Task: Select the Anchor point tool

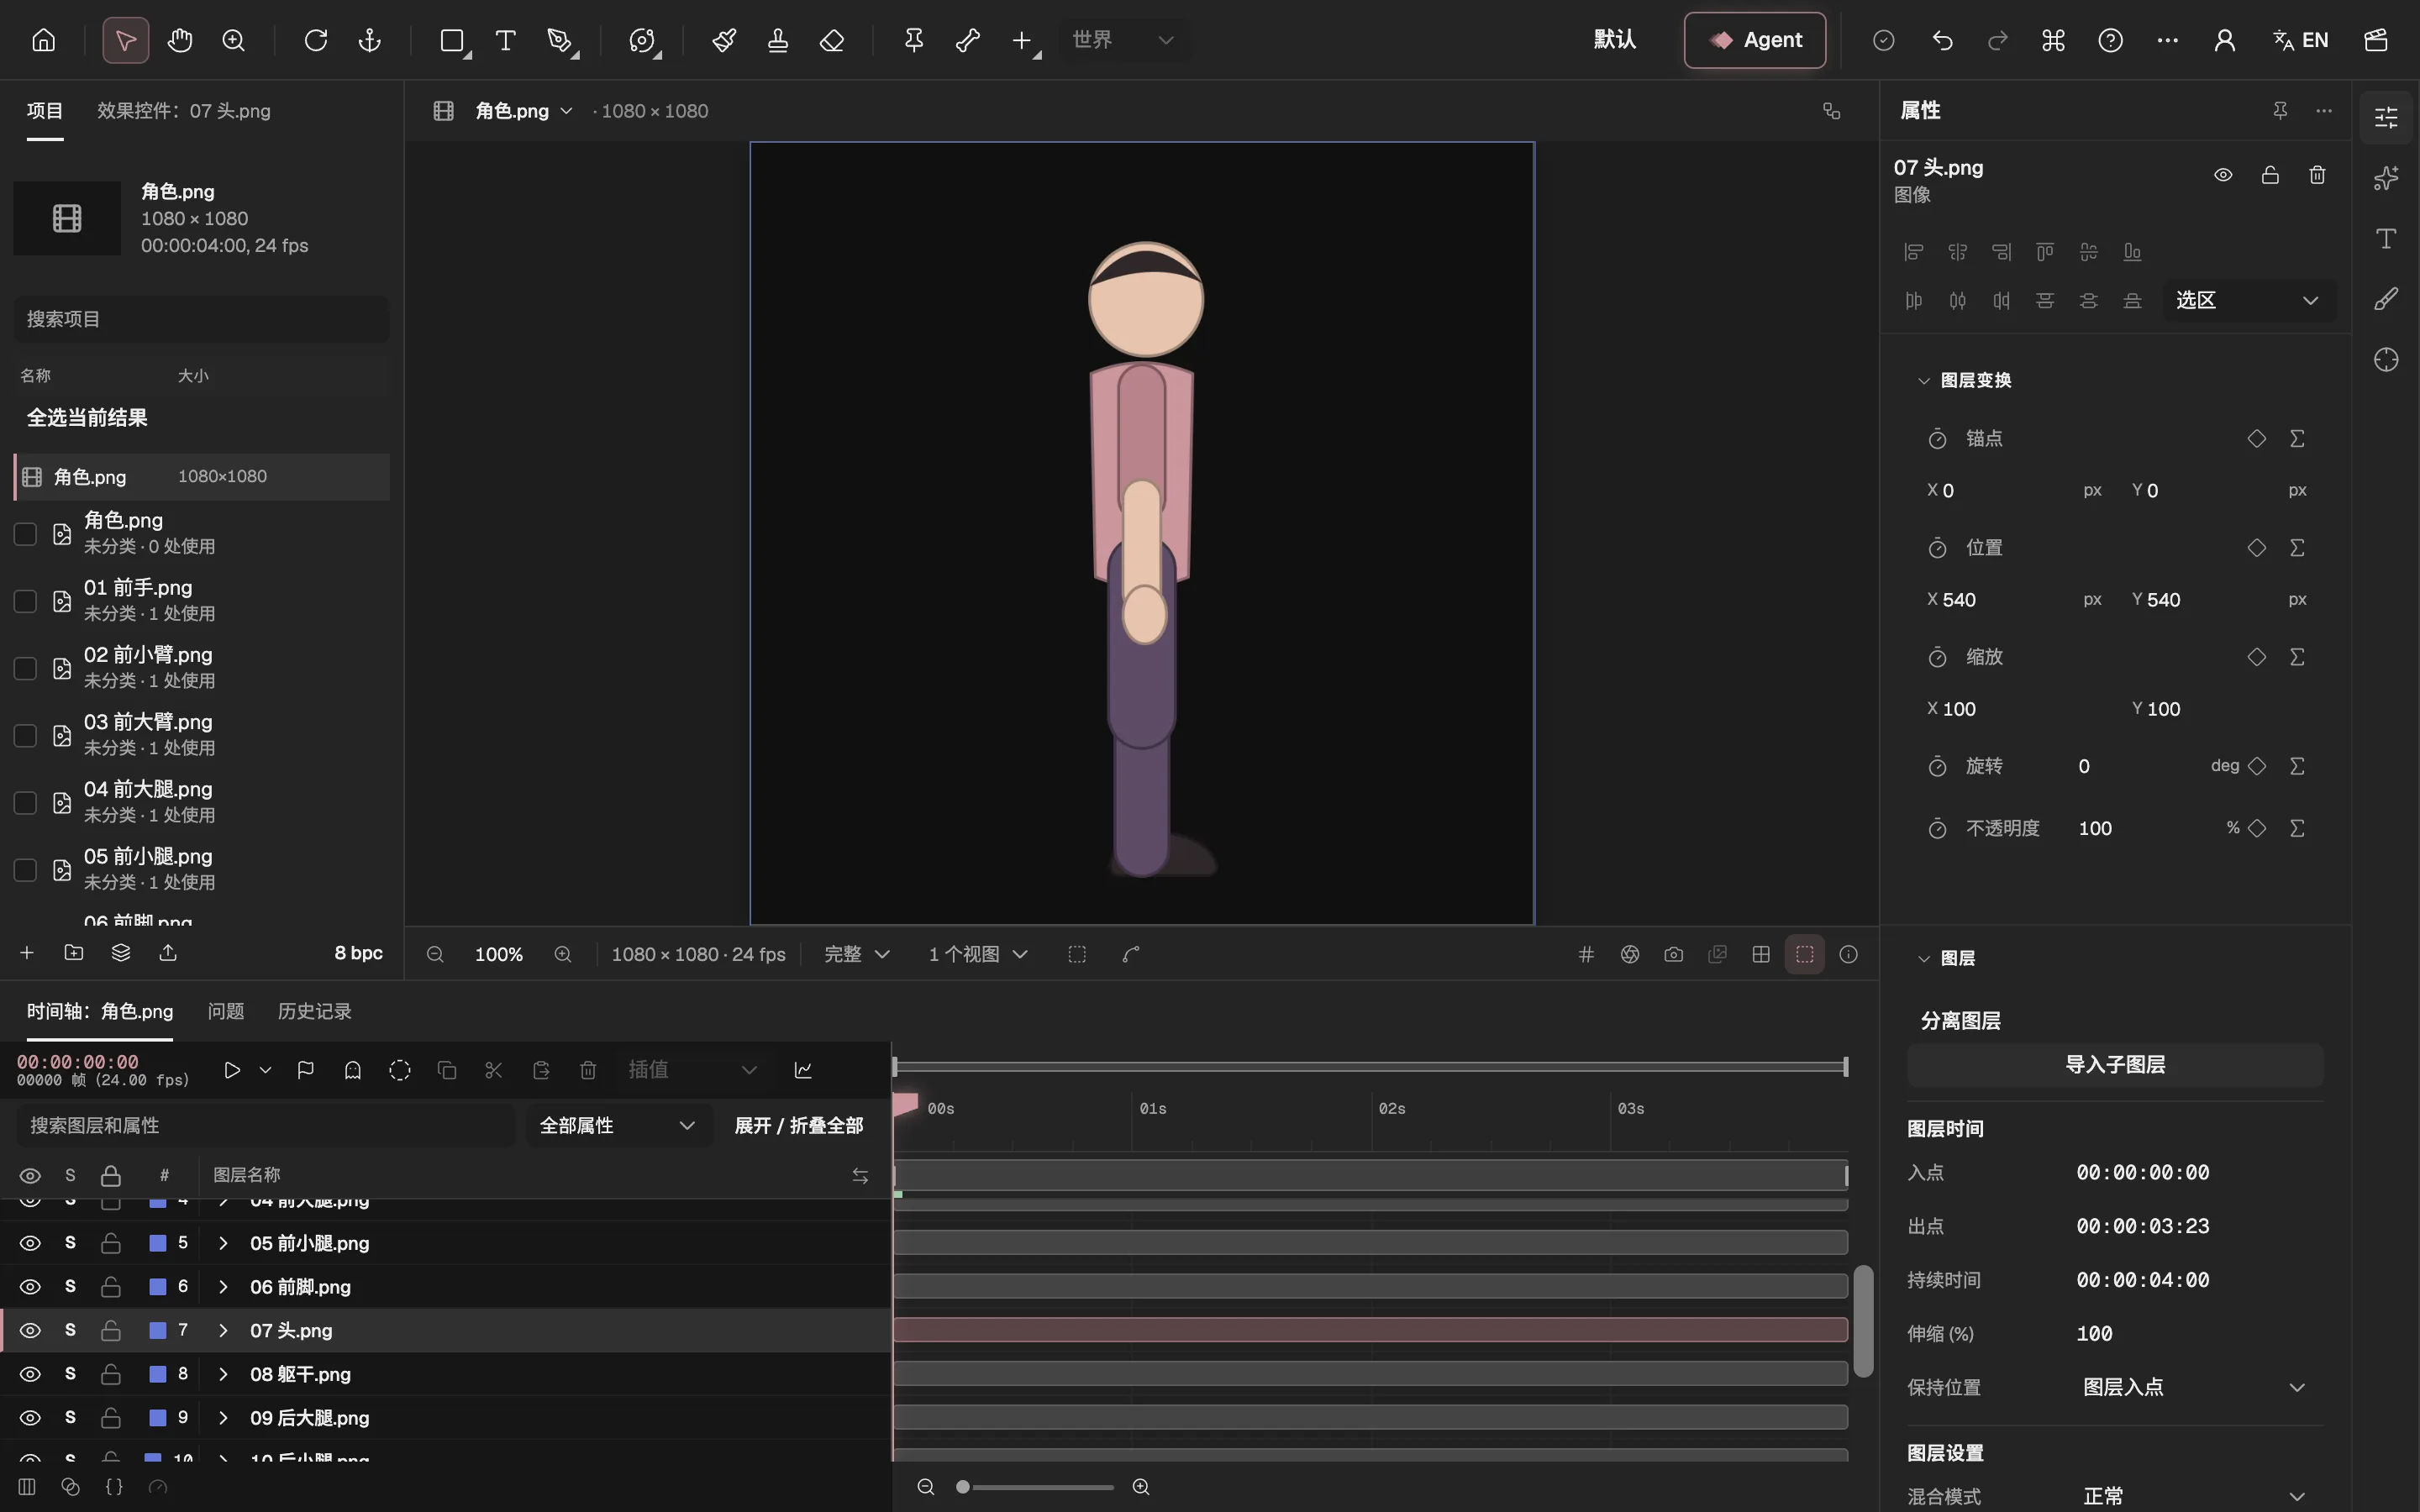Action: 370,40
